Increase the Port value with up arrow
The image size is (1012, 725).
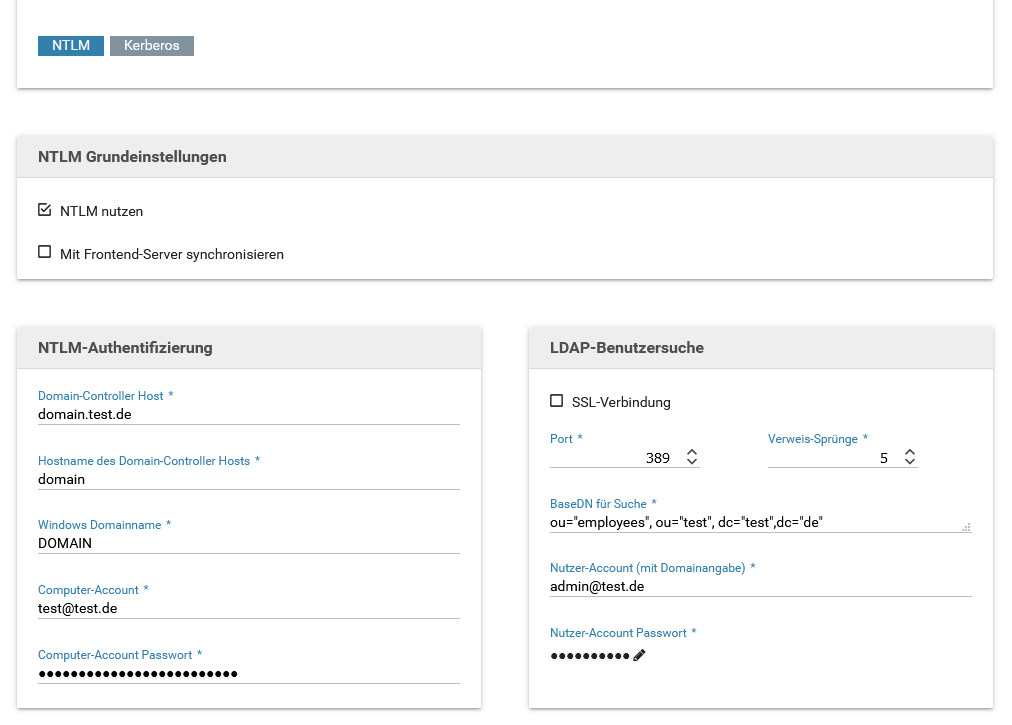(691, 452)
